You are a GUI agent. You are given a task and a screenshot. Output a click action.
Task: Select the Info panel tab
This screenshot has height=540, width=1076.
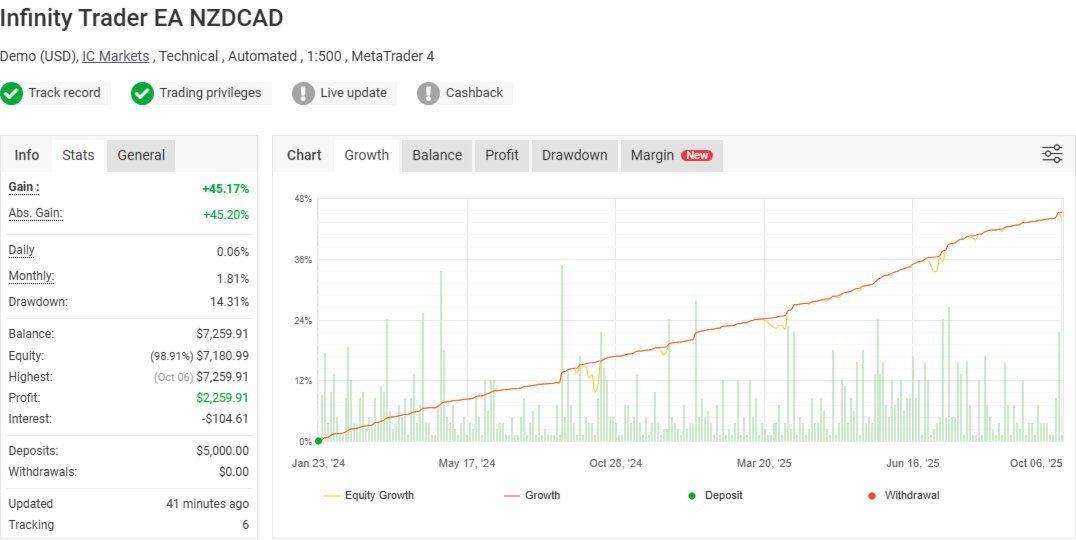[x=27, y=156]
